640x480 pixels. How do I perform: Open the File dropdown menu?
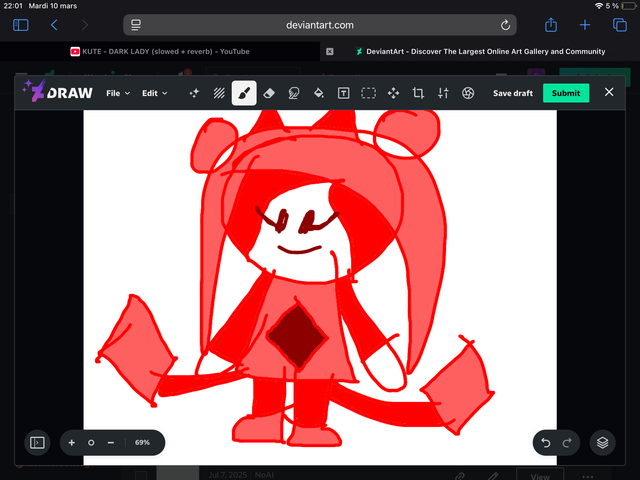coord(118,93)
